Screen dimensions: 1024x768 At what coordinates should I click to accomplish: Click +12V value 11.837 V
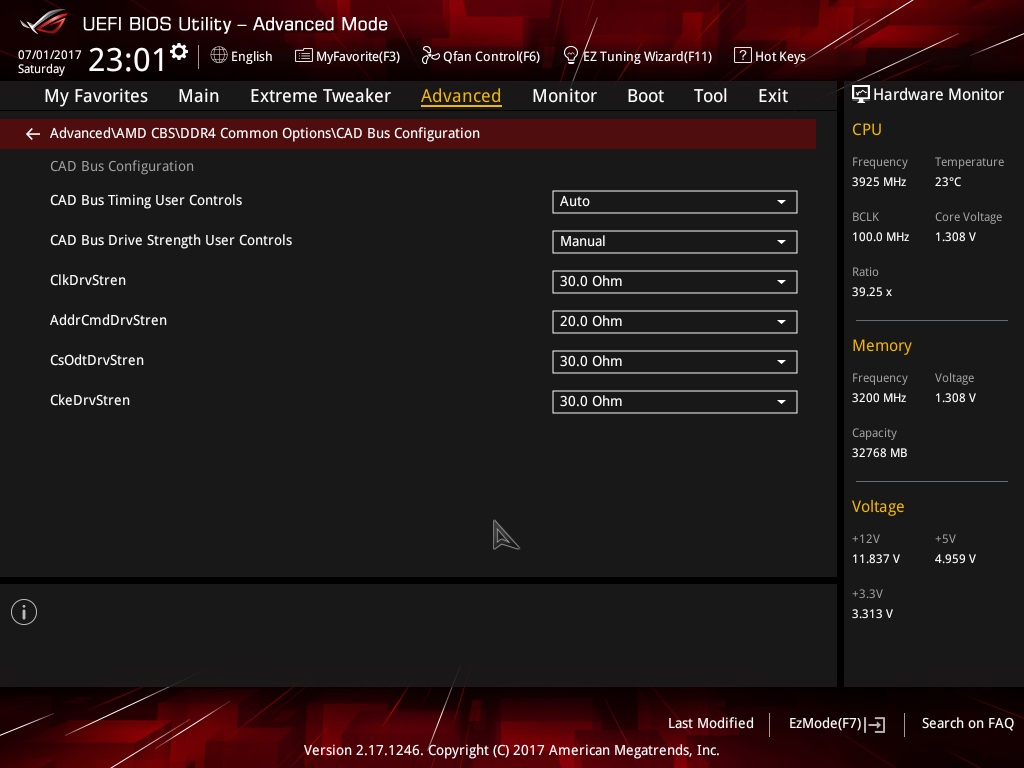pos(876,559)
